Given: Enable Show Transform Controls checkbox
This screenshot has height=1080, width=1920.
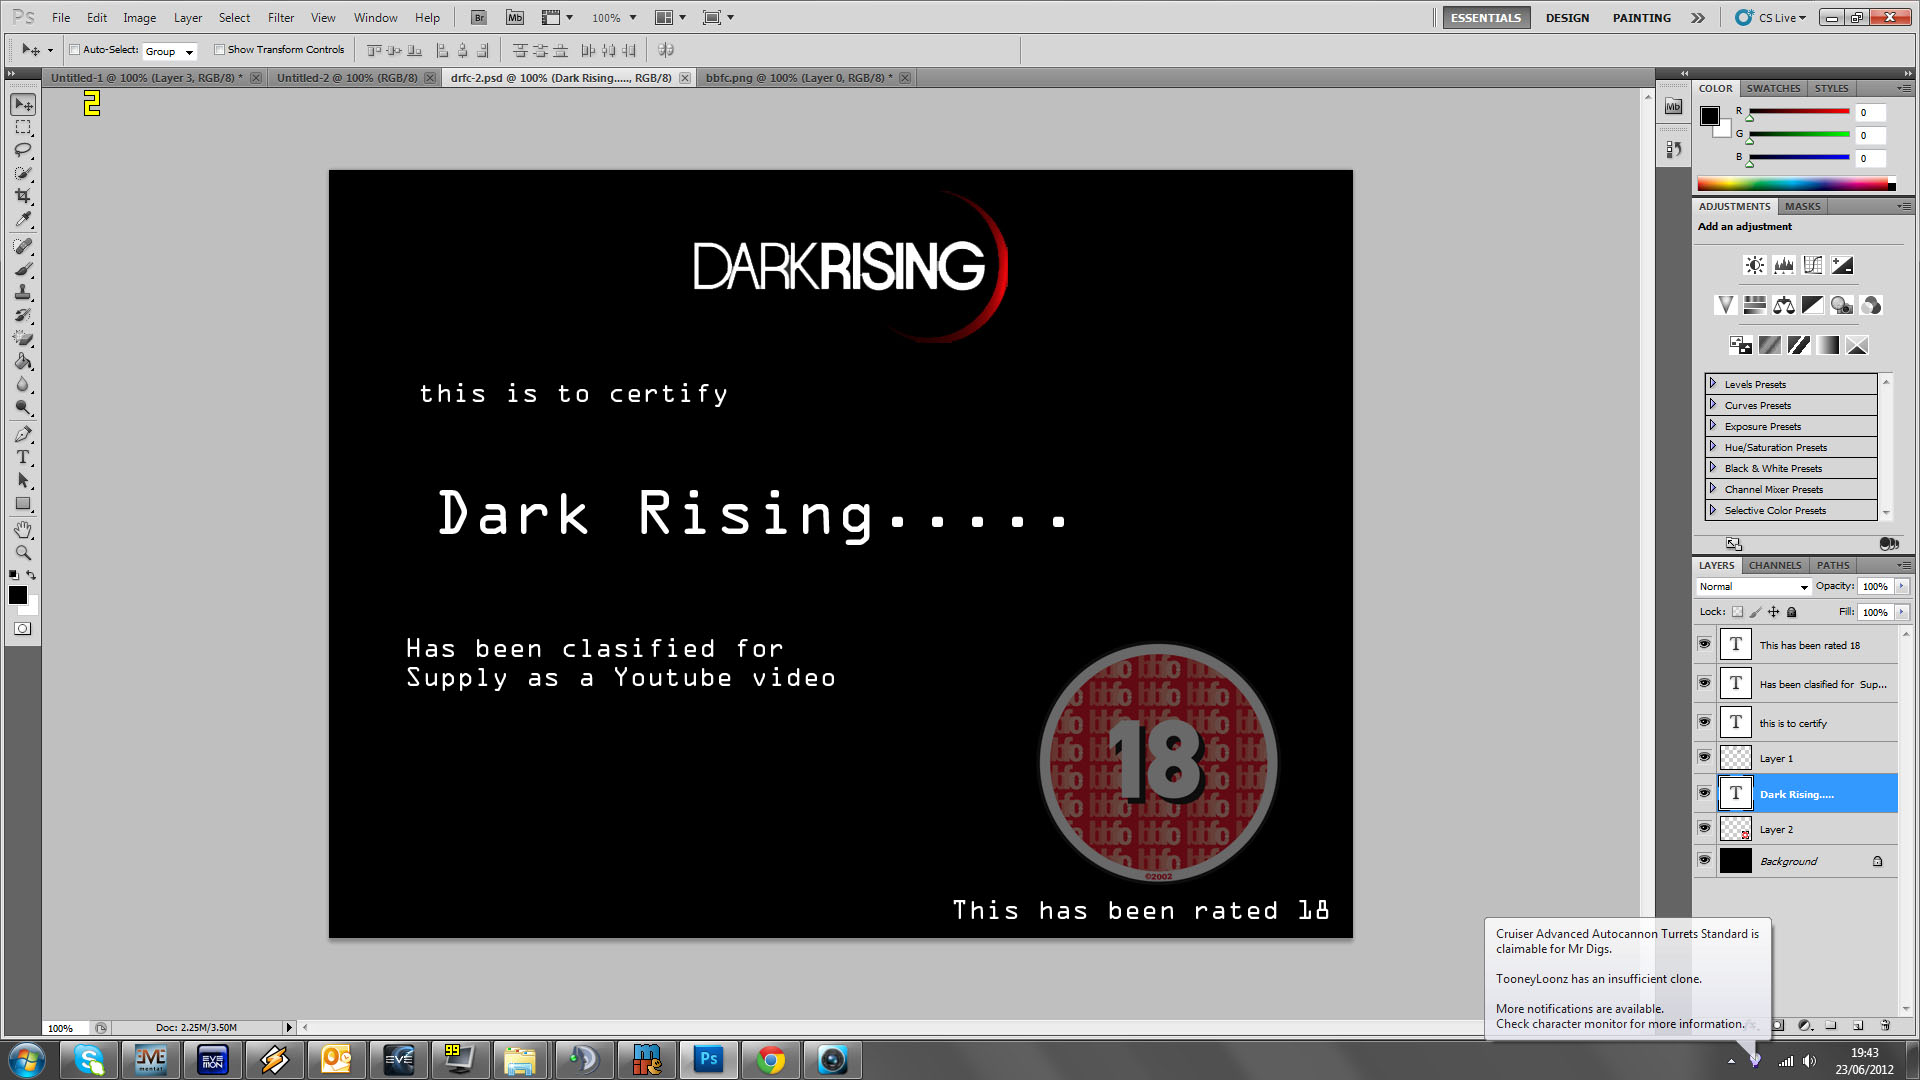Looking at the screenshot, I should (220, 50).
